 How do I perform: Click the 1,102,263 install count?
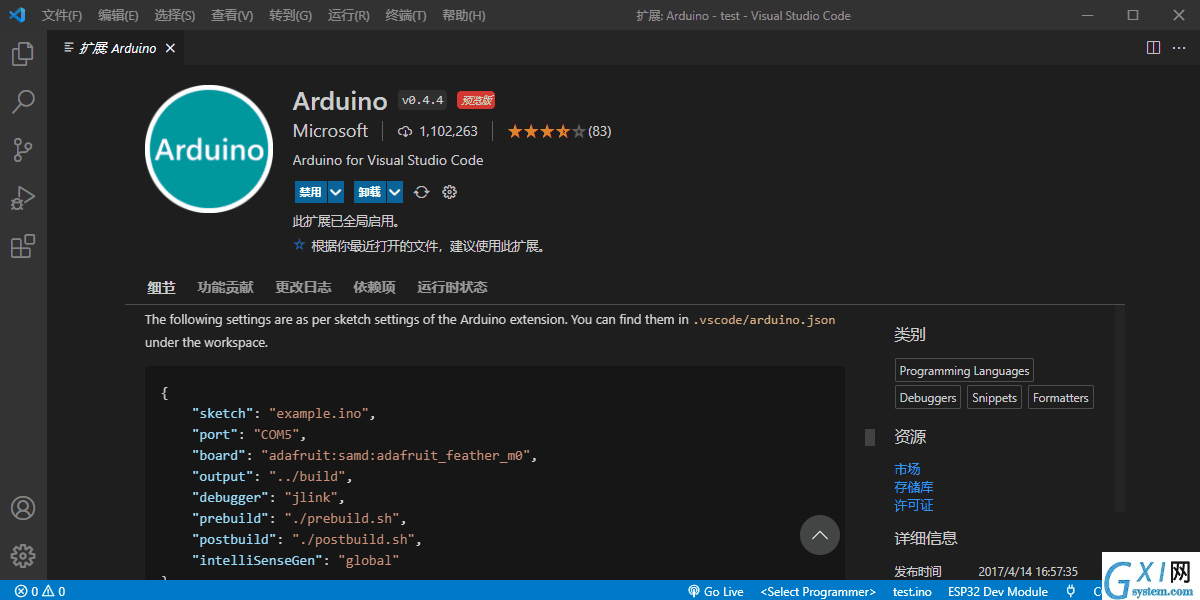point(448,131)
